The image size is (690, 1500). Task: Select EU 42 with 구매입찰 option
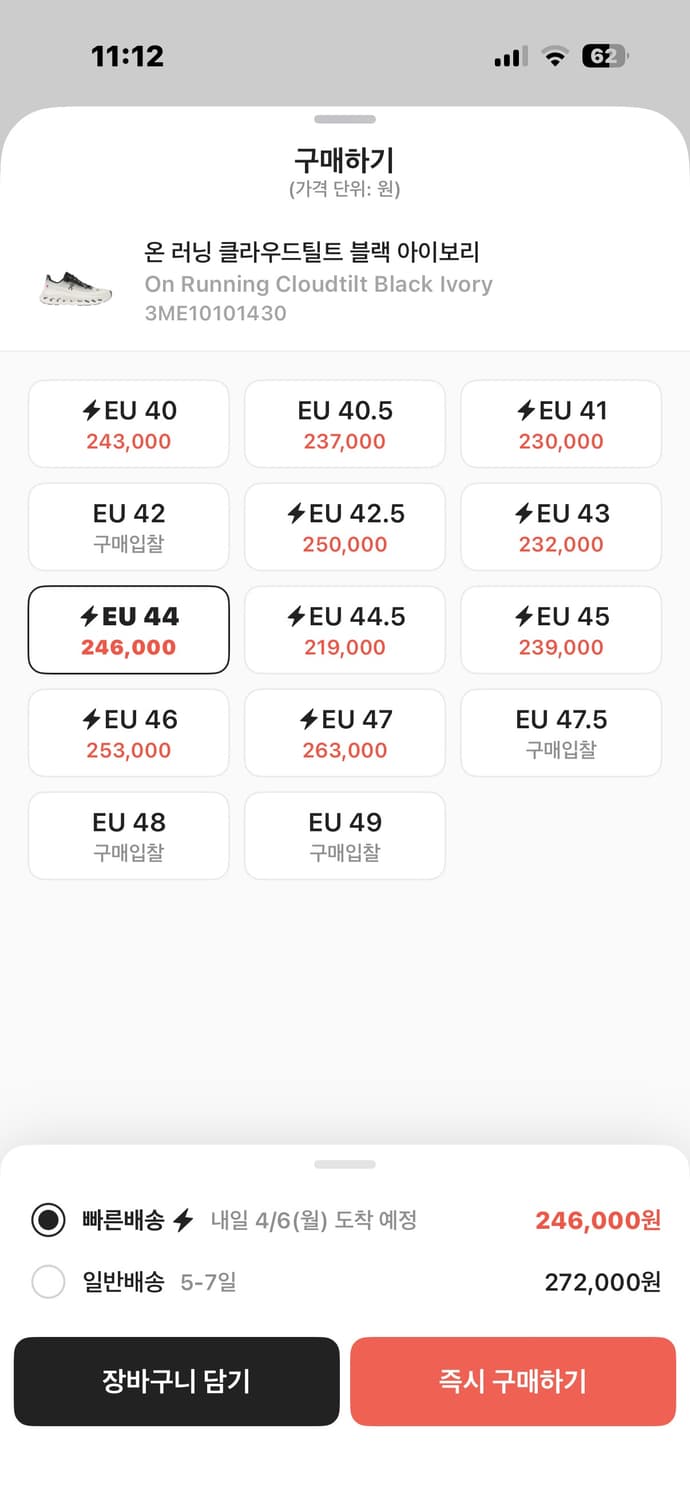pos(128,526)
